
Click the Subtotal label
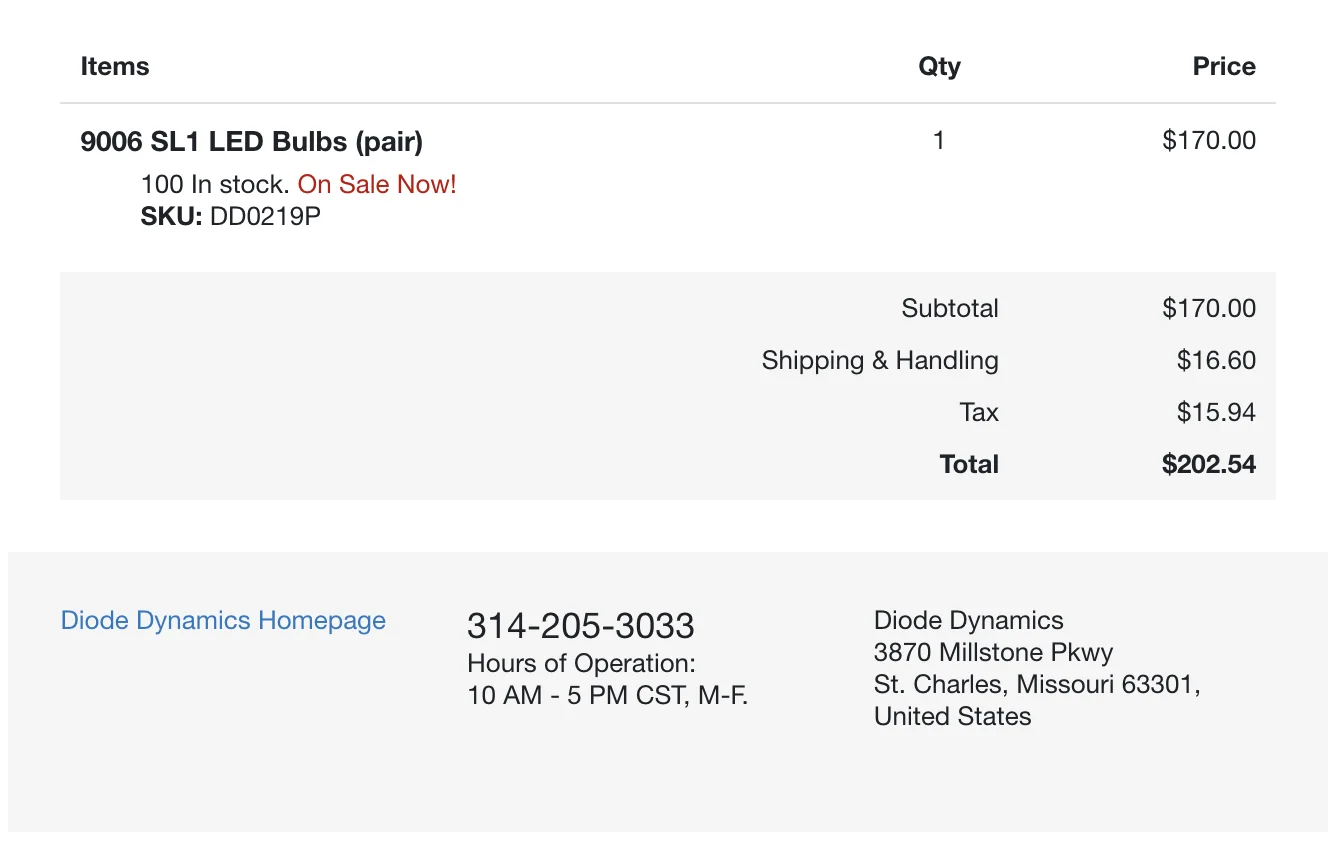(x=950, y=308)
